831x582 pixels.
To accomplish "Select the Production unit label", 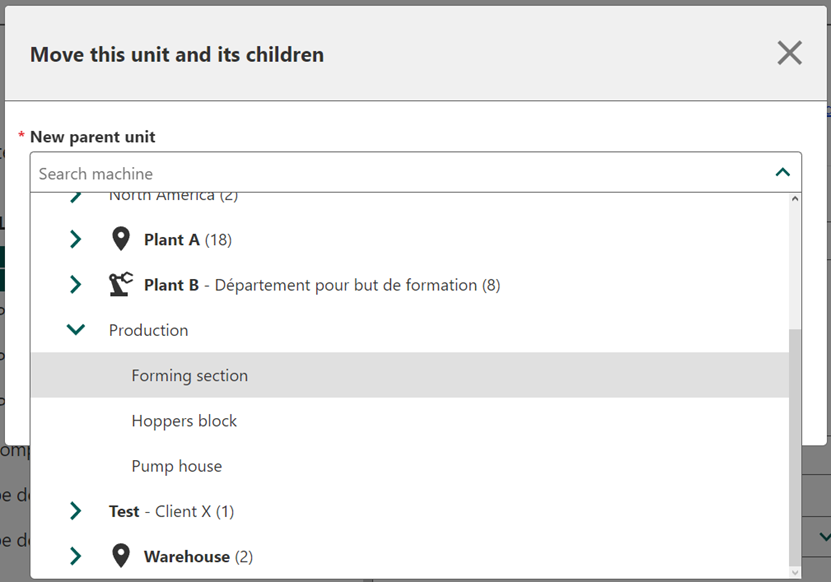I will tap(148, 330).
